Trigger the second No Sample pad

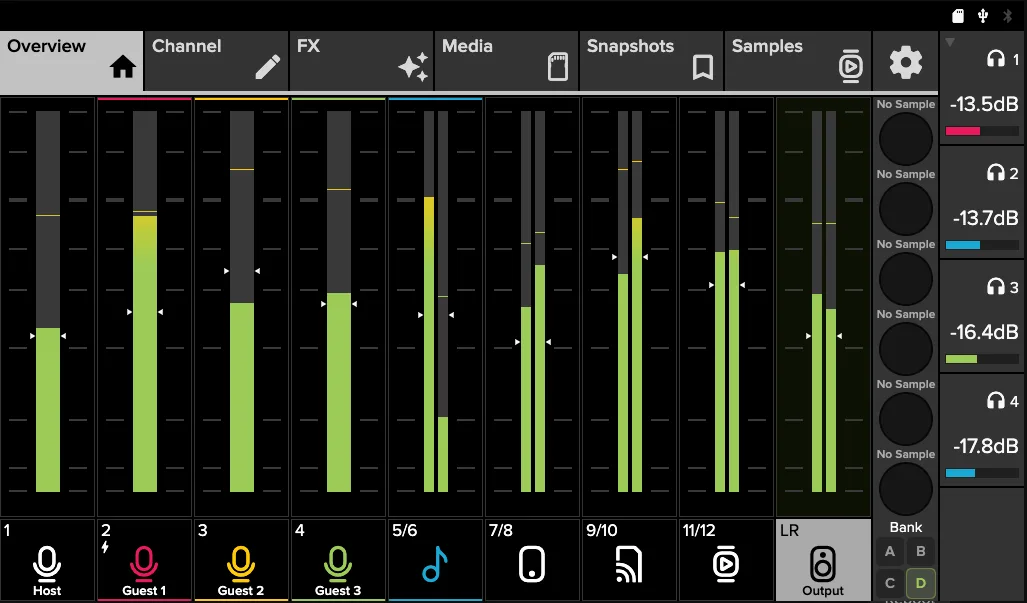tap(906, 209)
